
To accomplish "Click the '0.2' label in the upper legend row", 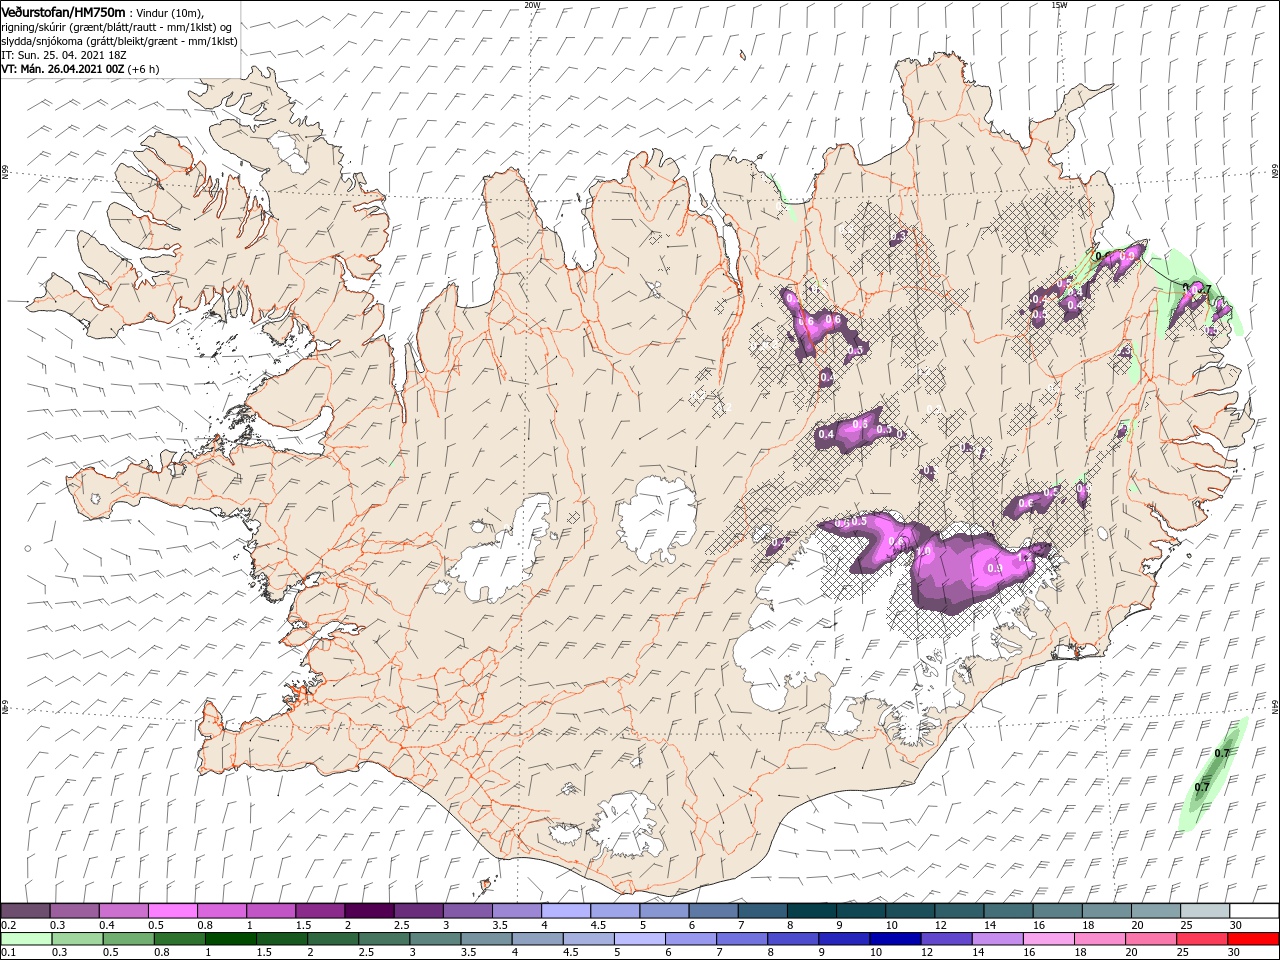I will click(x=9, y=925).
